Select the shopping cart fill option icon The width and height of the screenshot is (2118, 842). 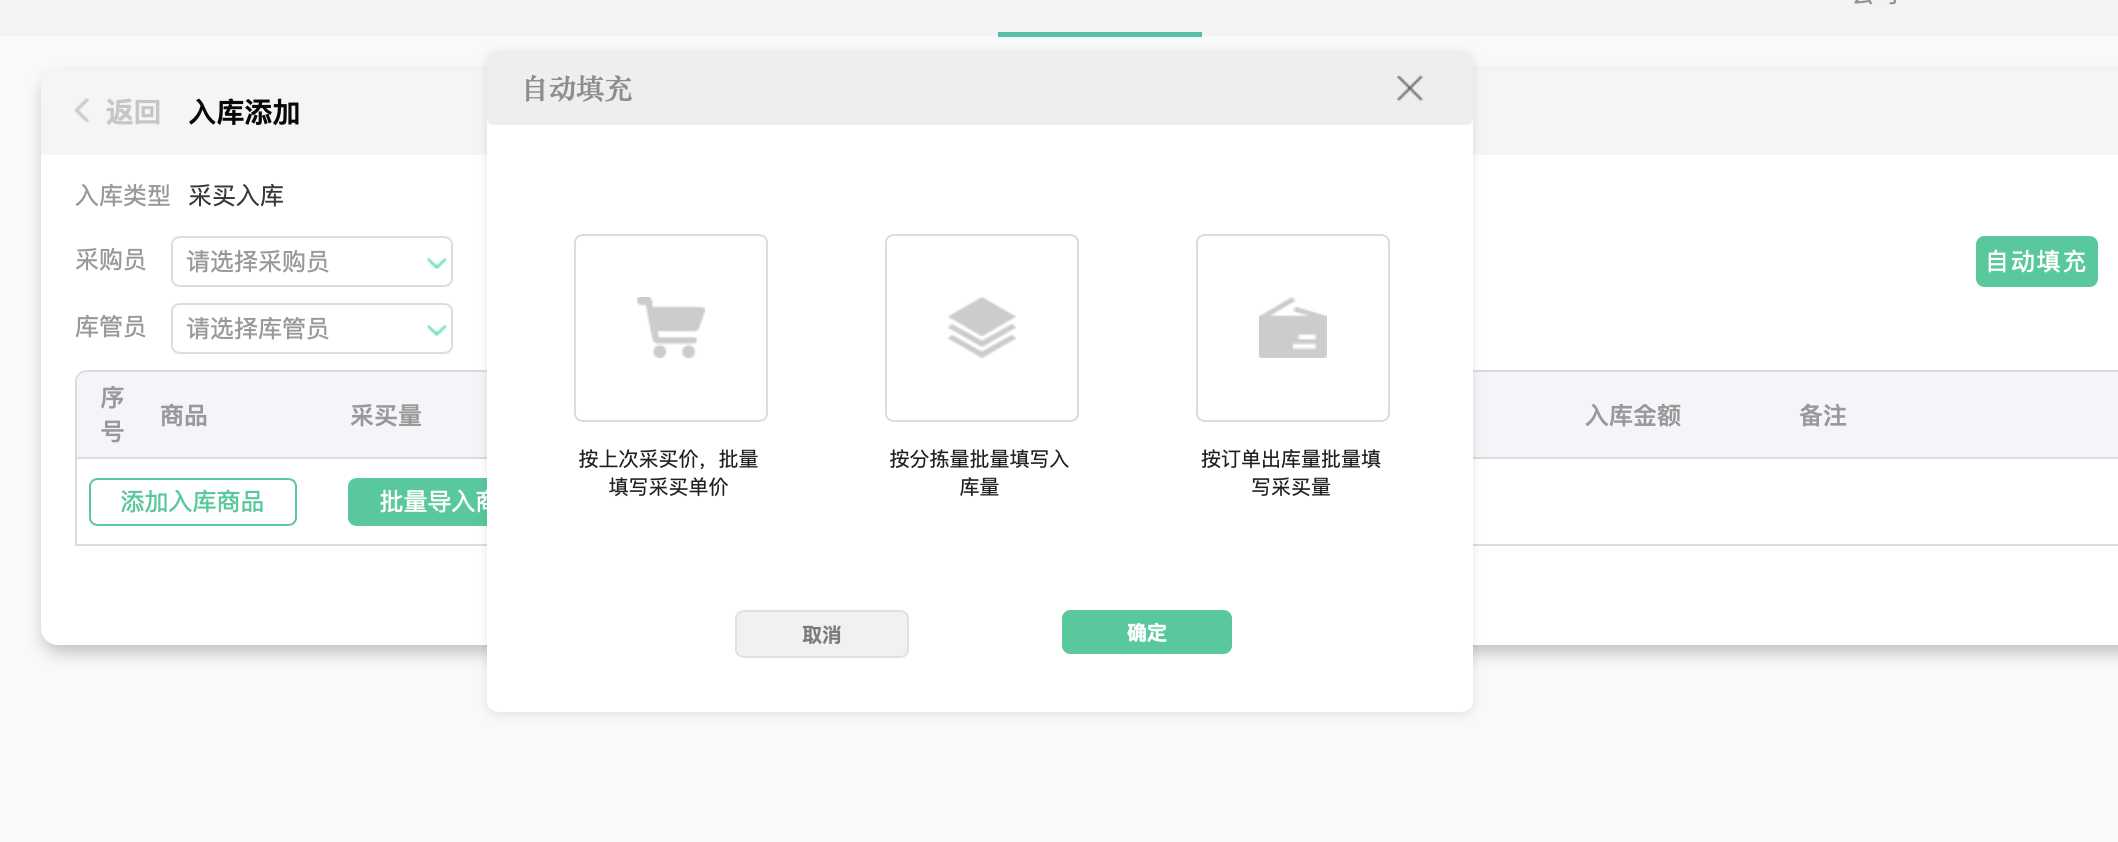point(671,328)
